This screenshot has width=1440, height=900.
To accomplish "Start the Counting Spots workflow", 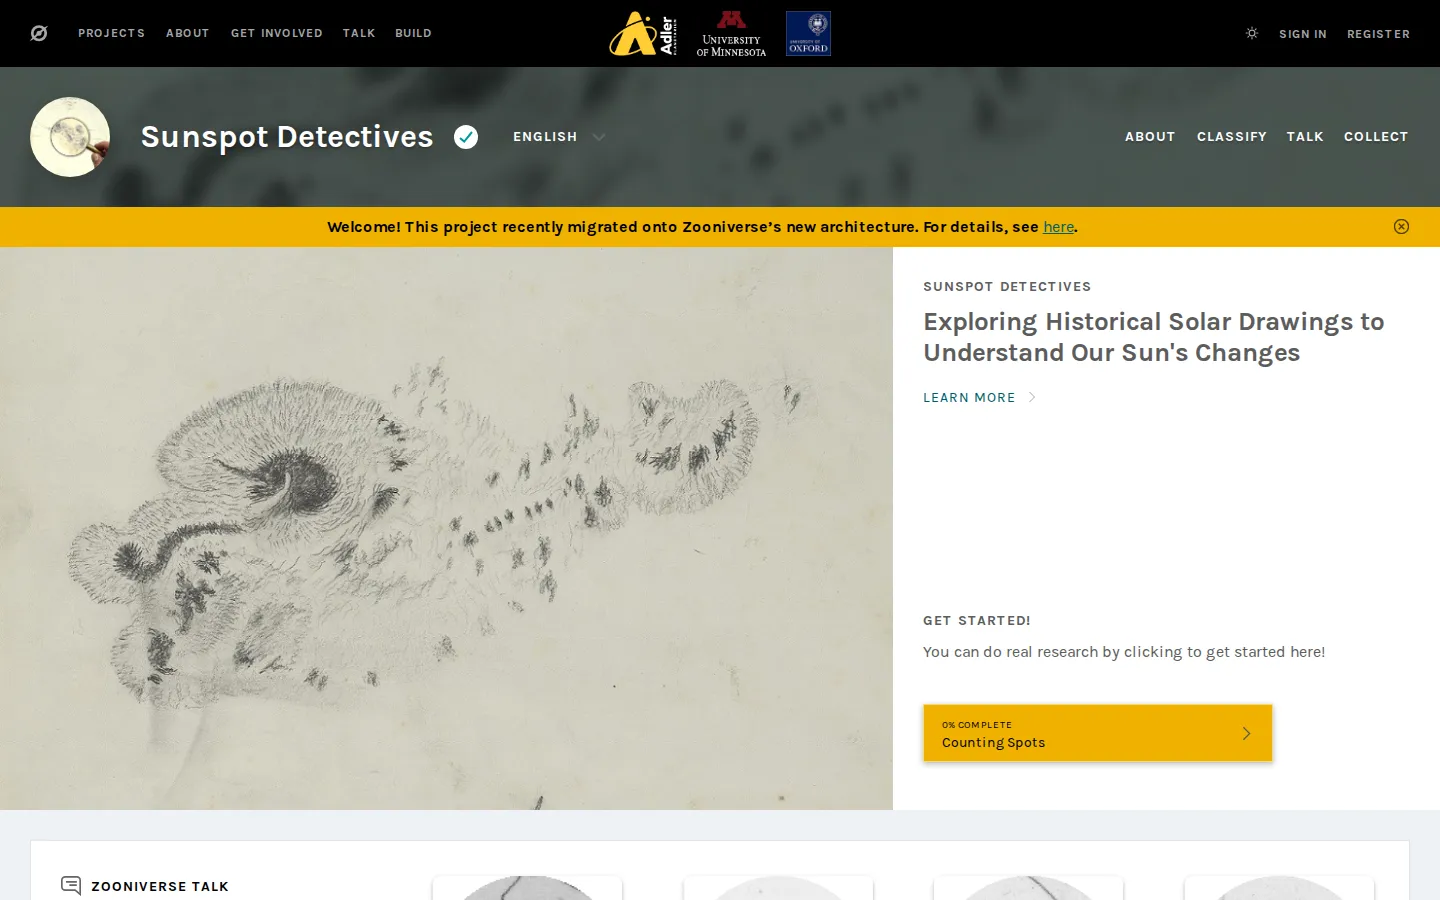I will (1097, 733).
